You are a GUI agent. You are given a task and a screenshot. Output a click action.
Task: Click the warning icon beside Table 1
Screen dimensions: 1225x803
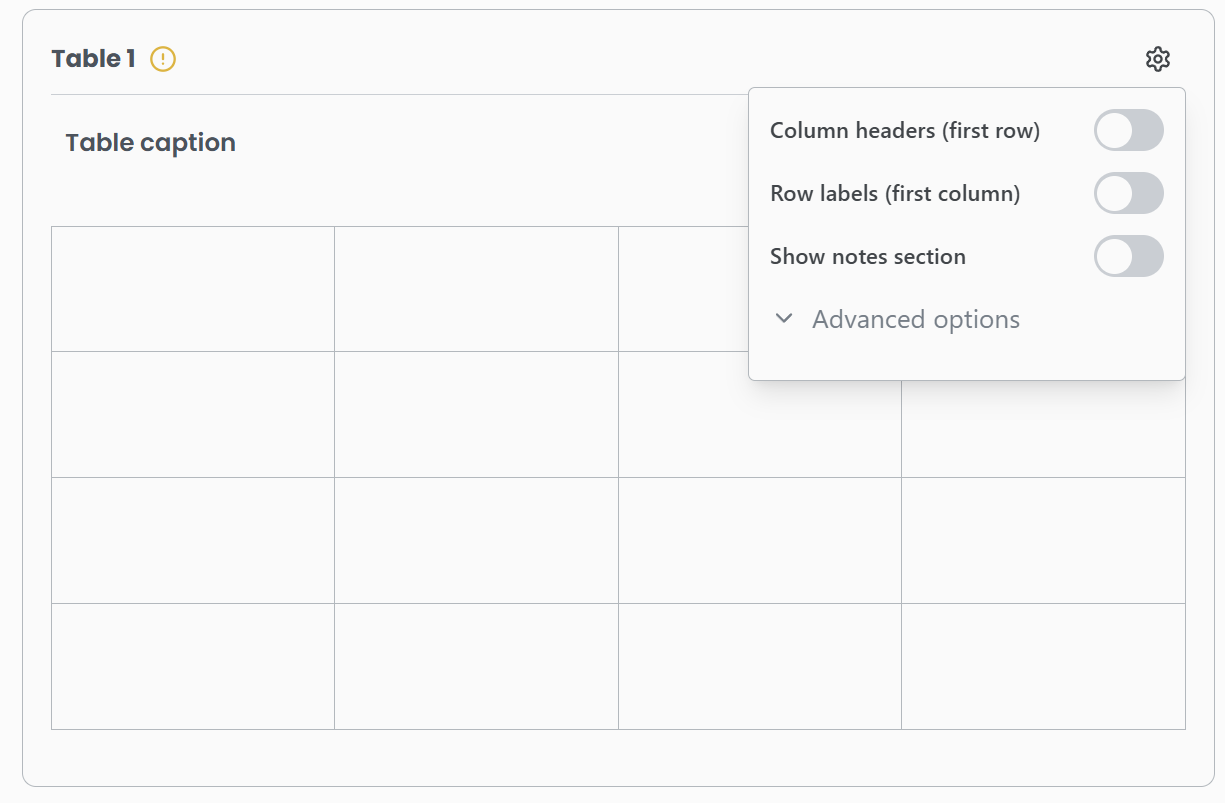point(163,60)
